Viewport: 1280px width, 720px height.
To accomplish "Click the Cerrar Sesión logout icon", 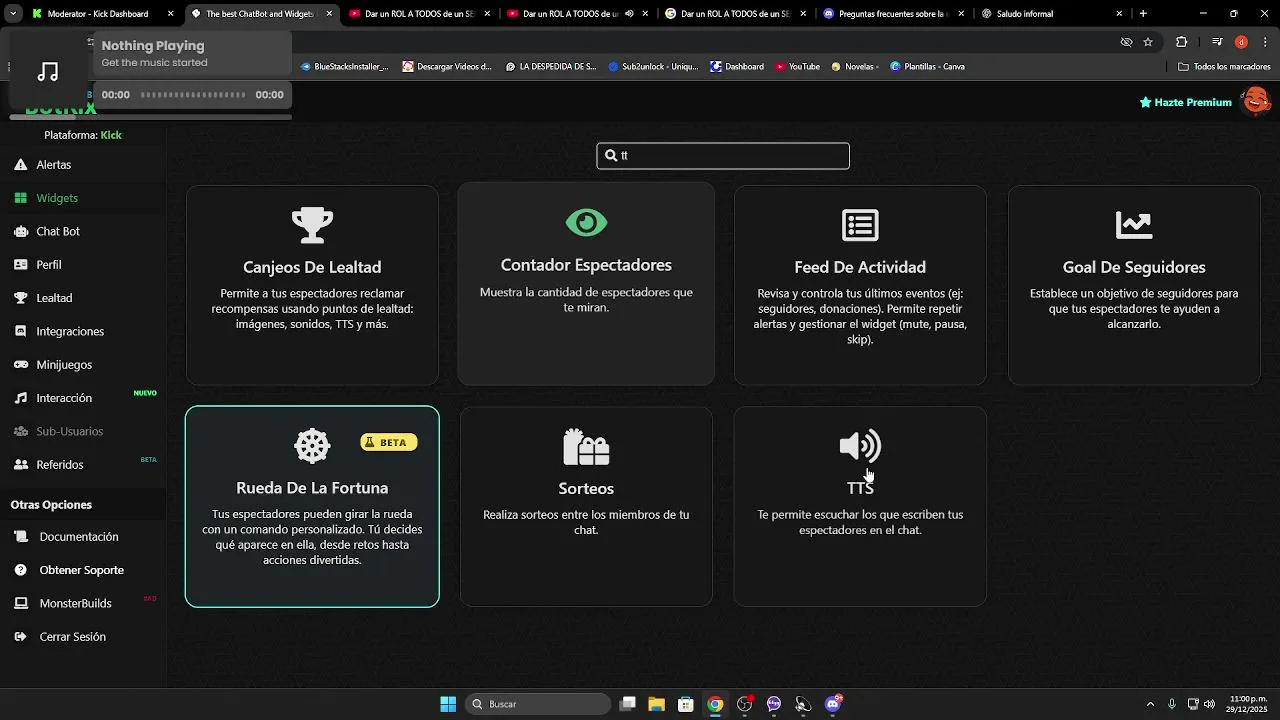I will [x=20, y=637].
